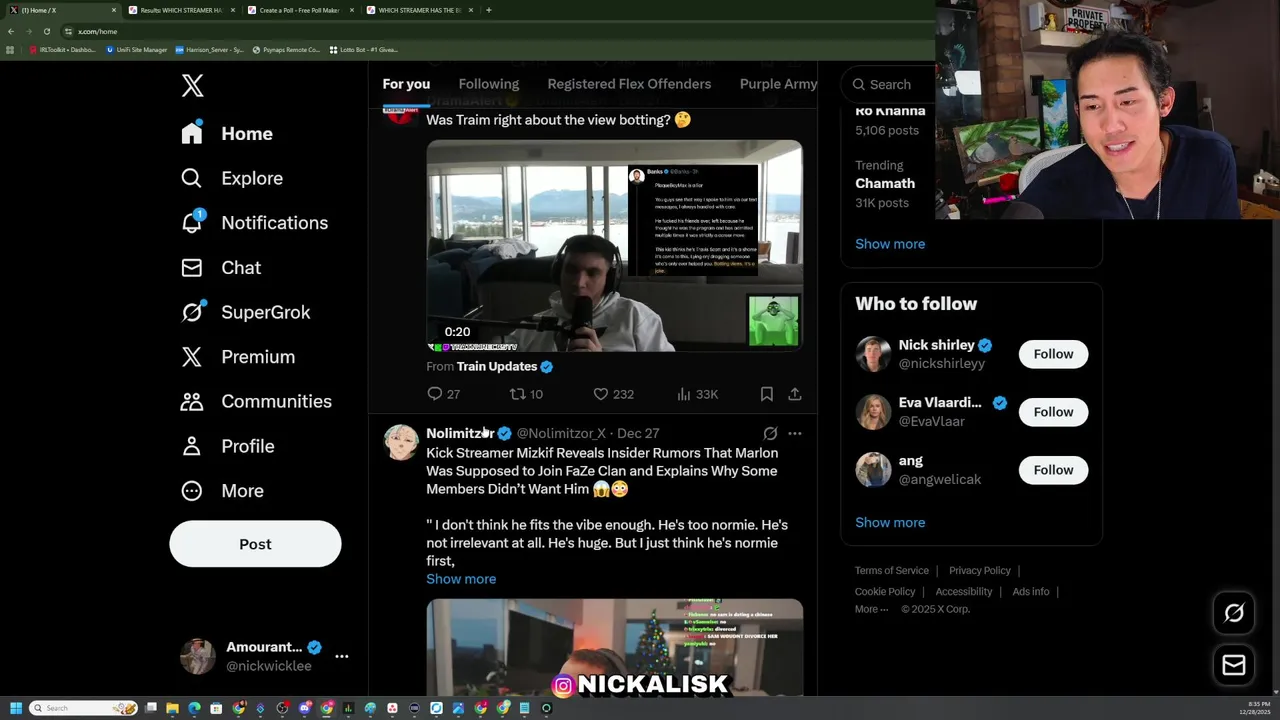The height and width of the screenshot is (720, 1280).
Task: Click the X logo in the sidebar
Action: pos(193,86)
